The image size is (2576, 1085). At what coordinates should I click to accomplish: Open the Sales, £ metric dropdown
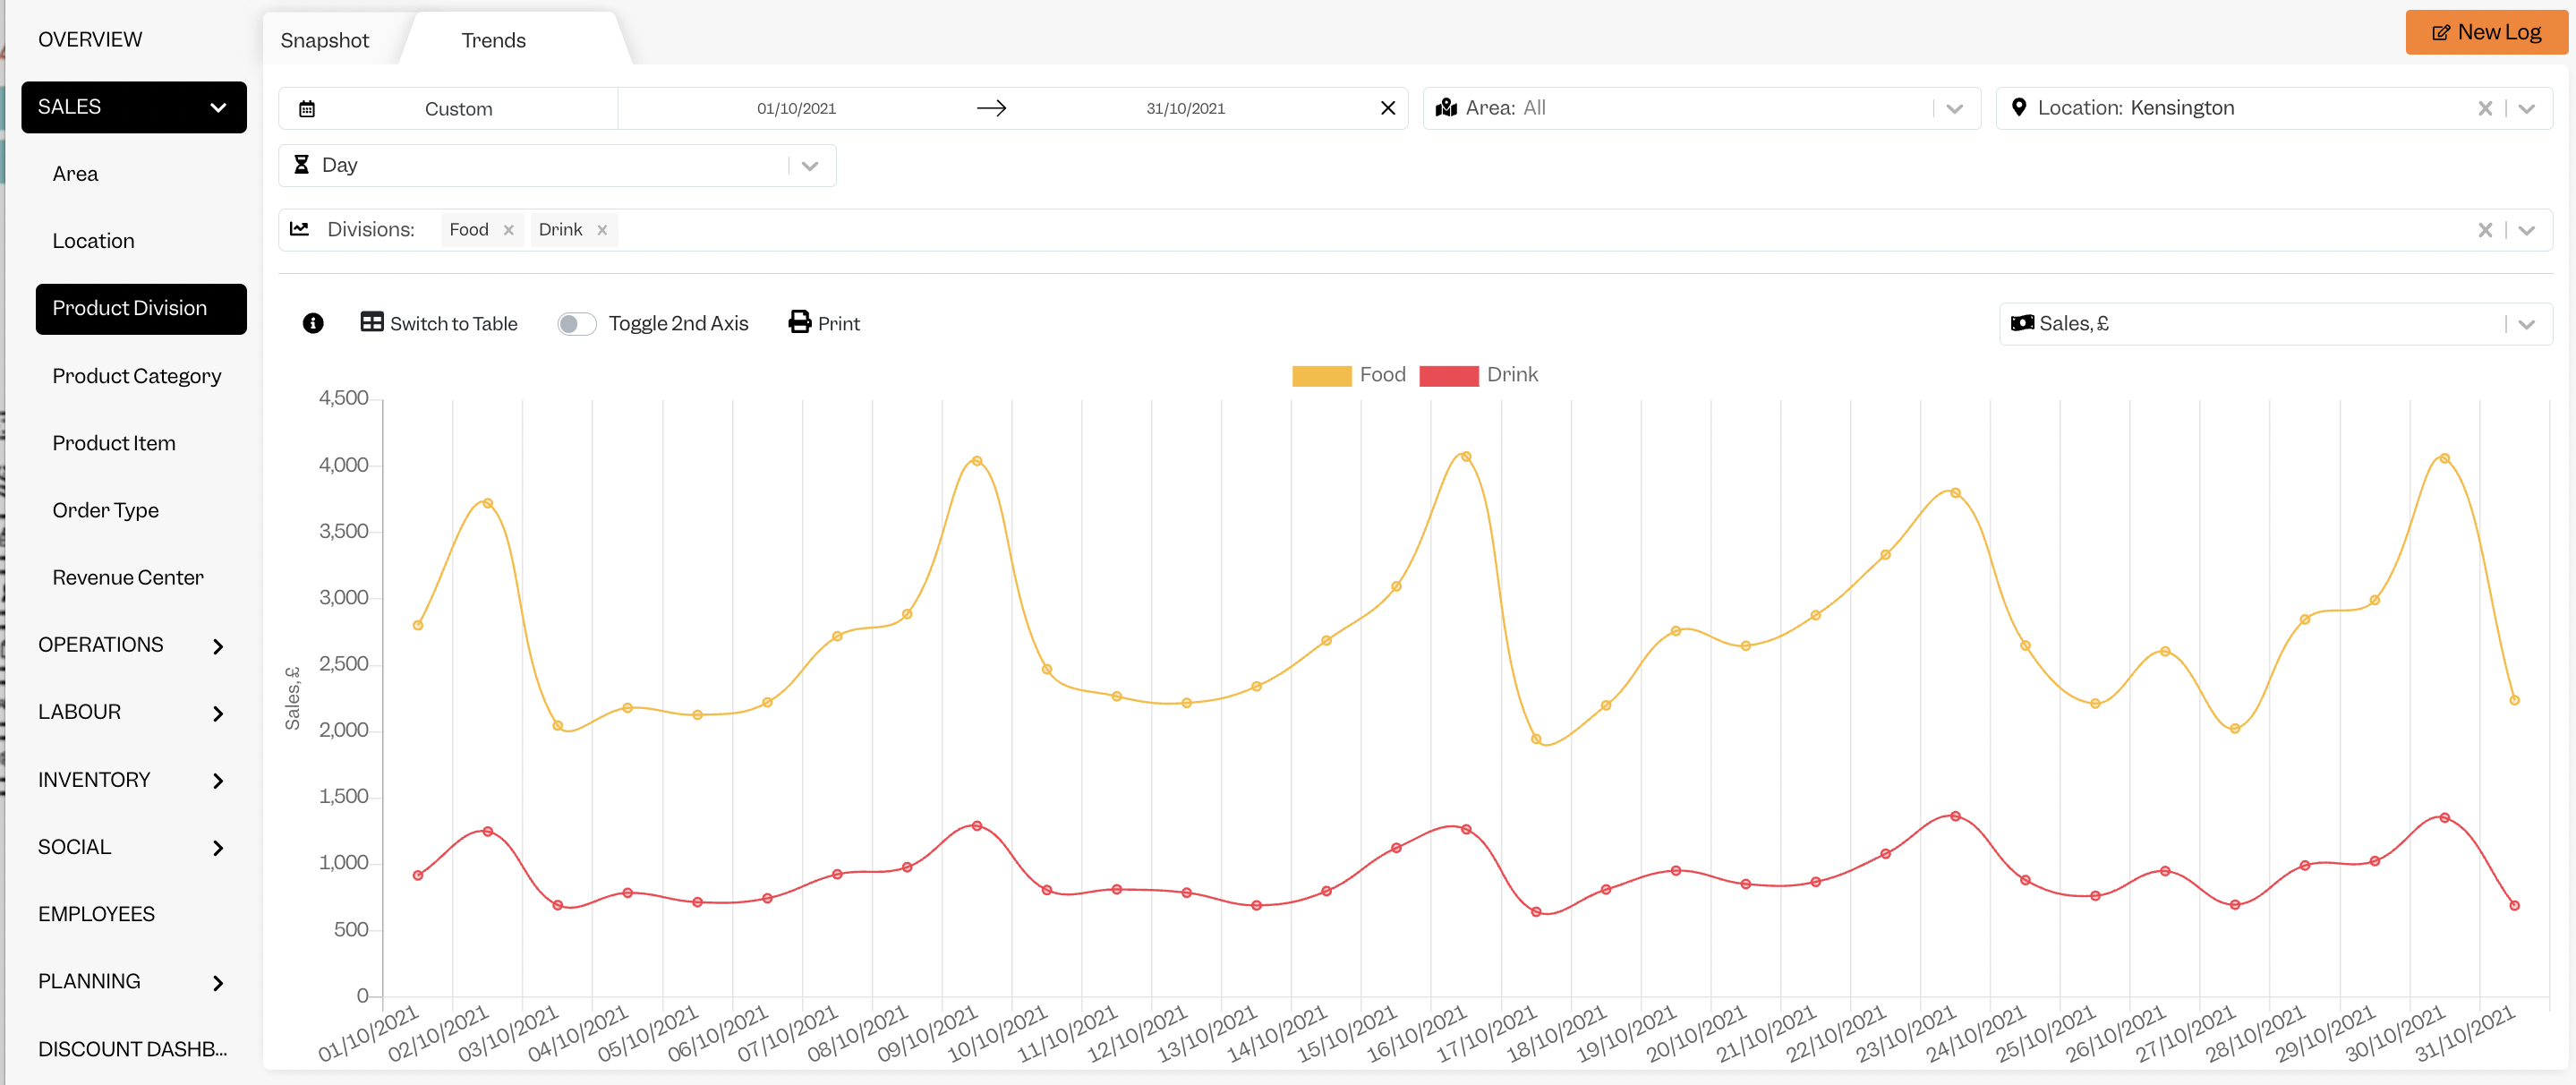tap(2275, 323)
